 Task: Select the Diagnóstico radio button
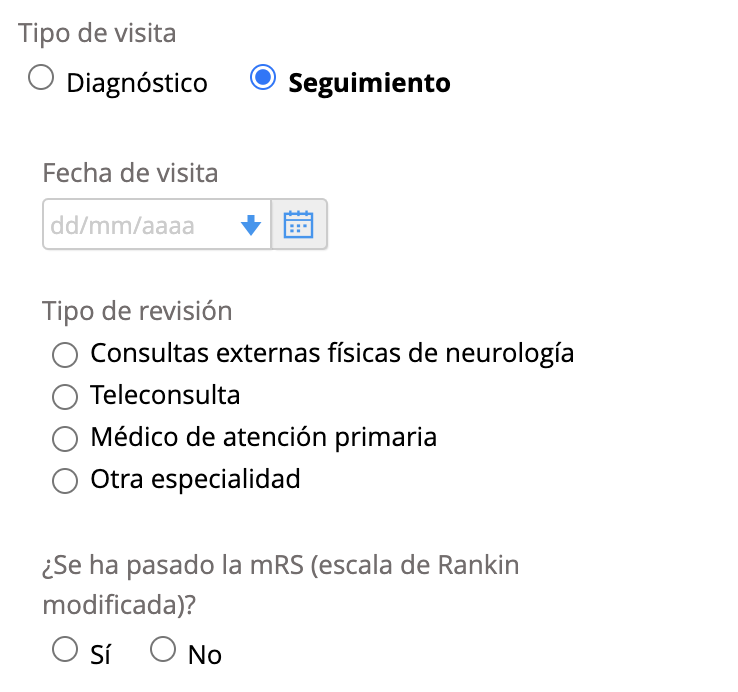tap(41, 77)
